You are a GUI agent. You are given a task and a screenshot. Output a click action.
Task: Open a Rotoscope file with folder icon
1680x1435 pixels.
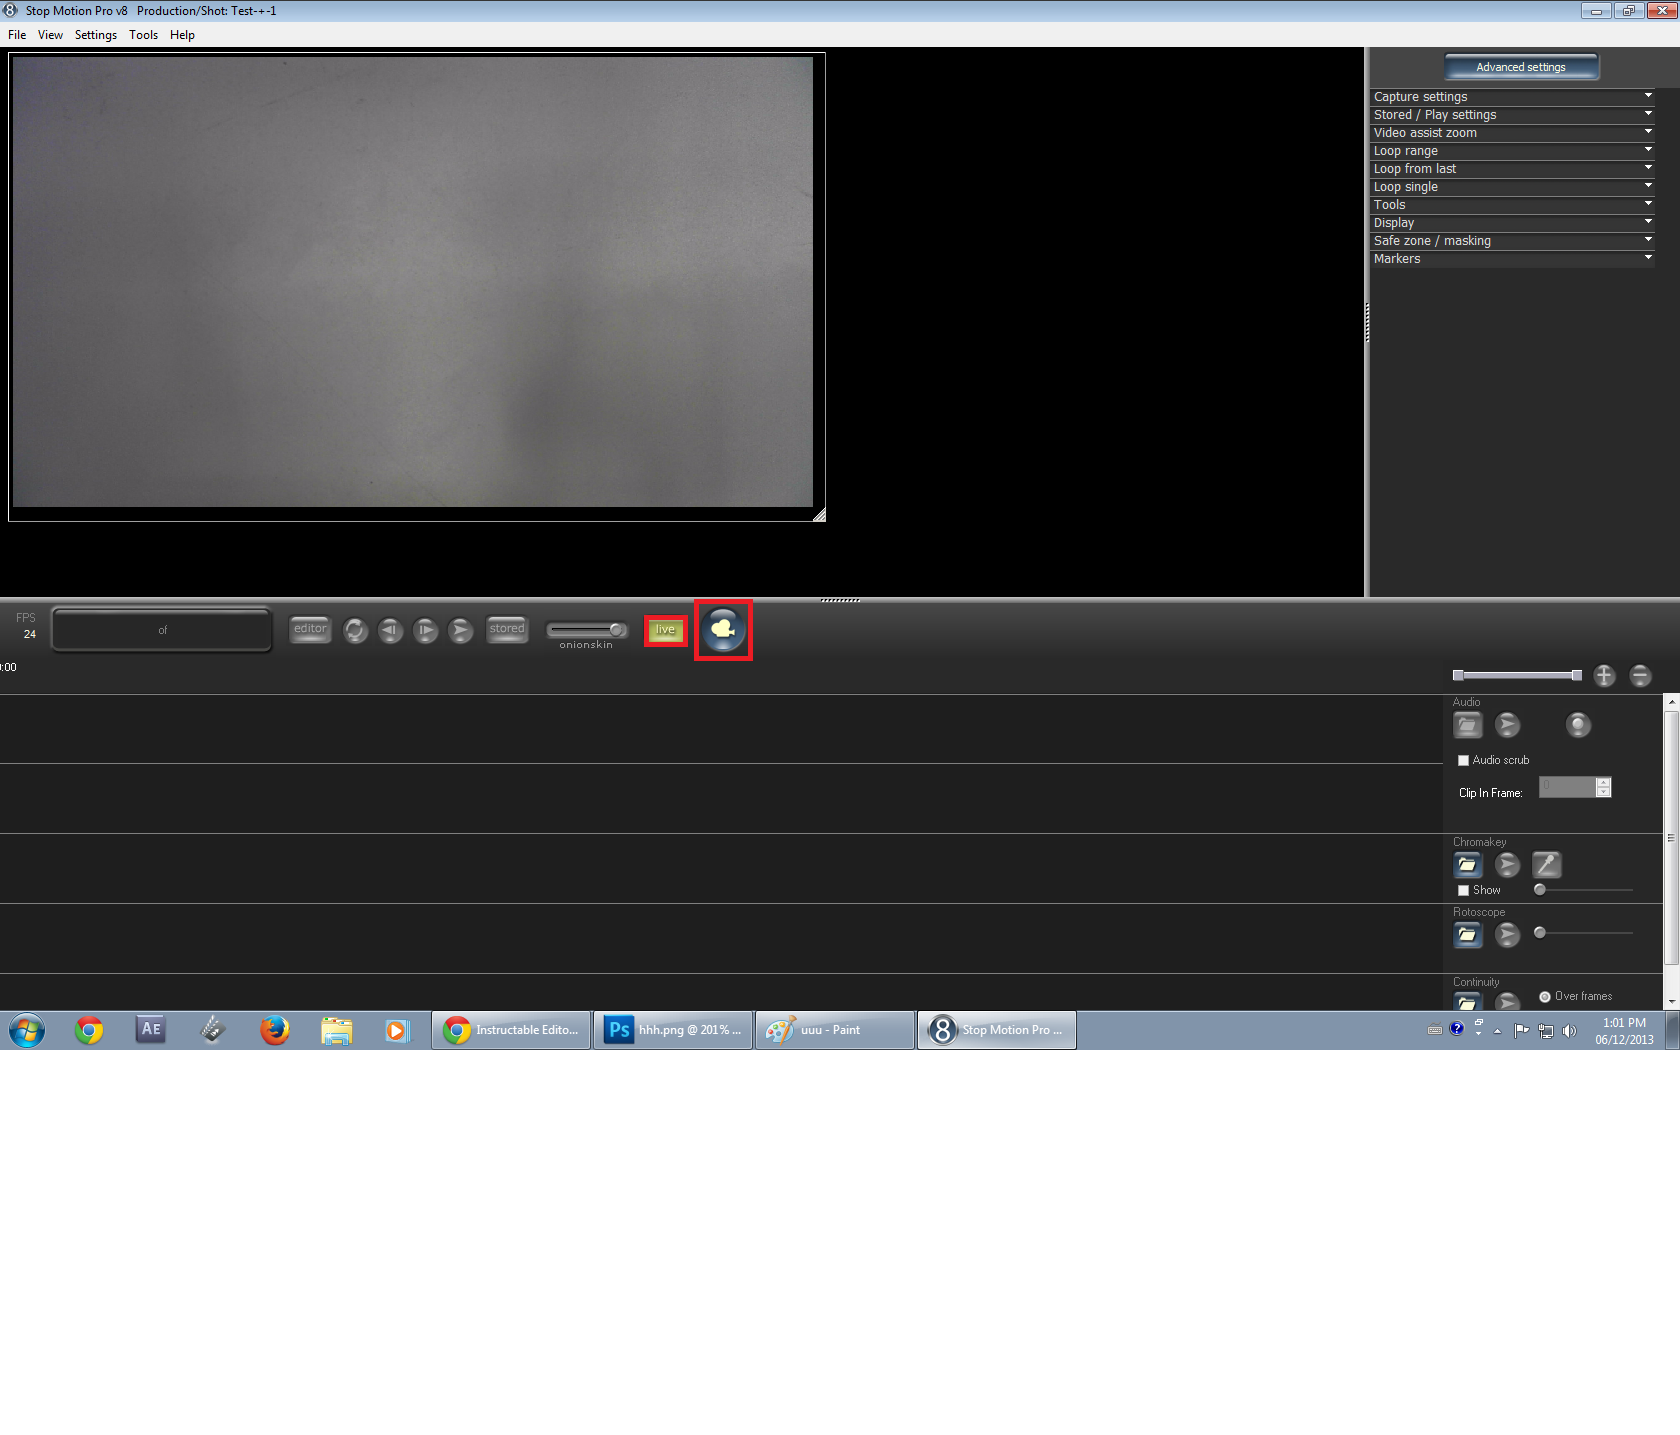(x=1467, y=934)
